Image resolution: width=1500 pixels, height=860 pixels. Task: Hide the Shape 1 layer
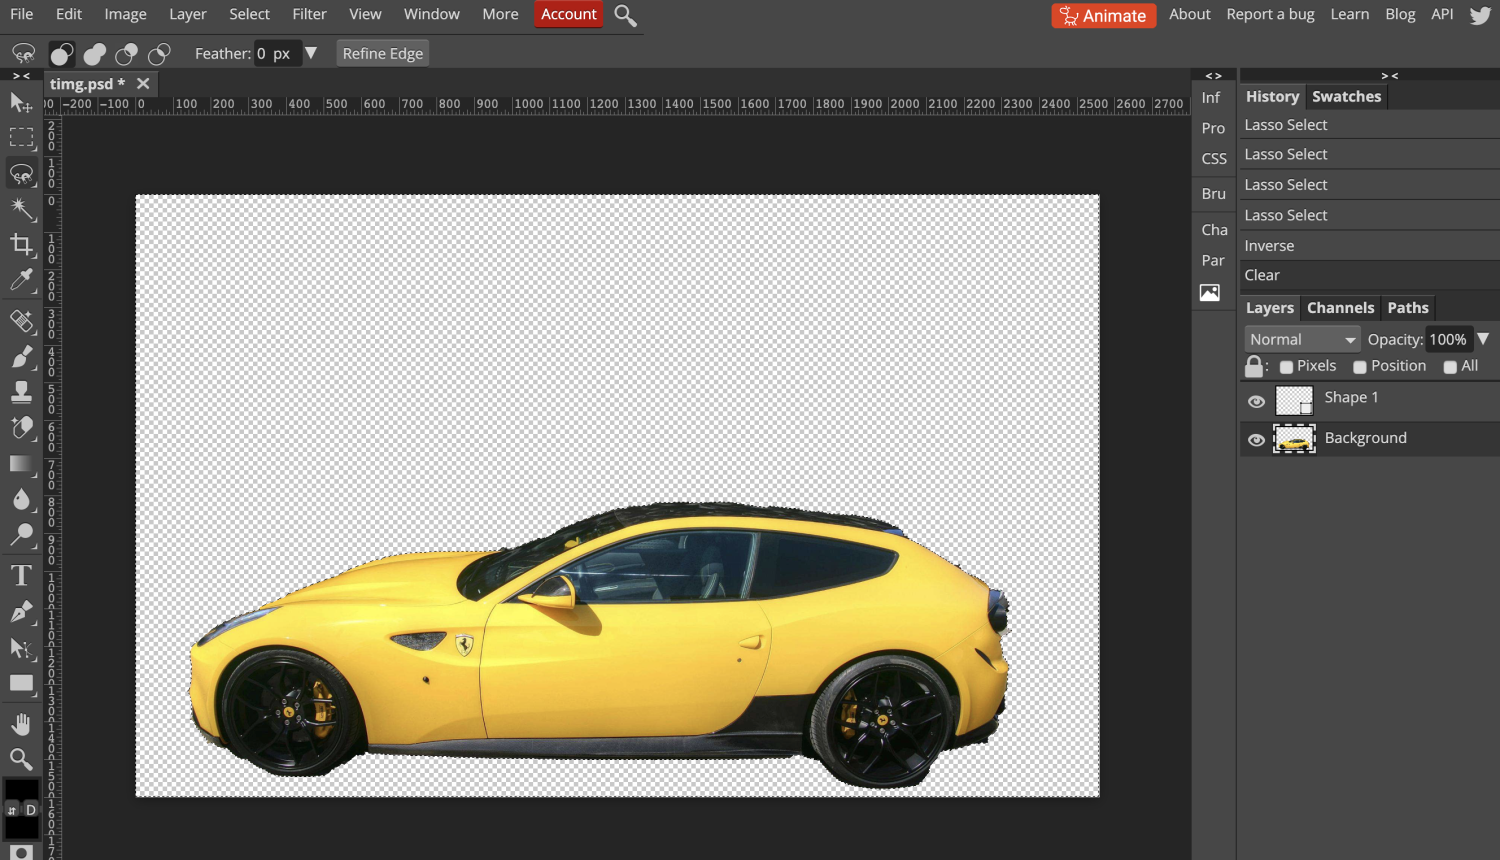1256,402
